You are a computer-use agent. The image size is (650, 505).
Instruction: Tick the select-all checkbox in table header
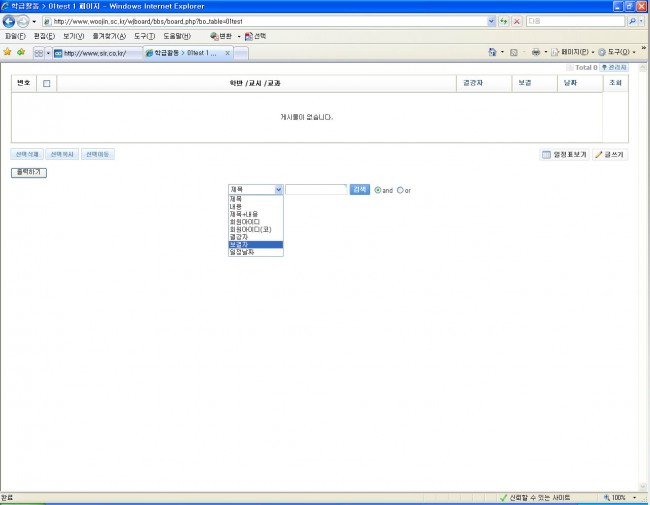tap(46, 83)
